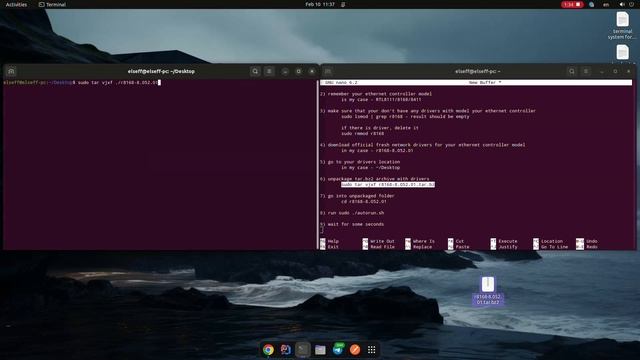
Task: Click the 'cd r8168-8.052.01' line
Action: point(364,202)
